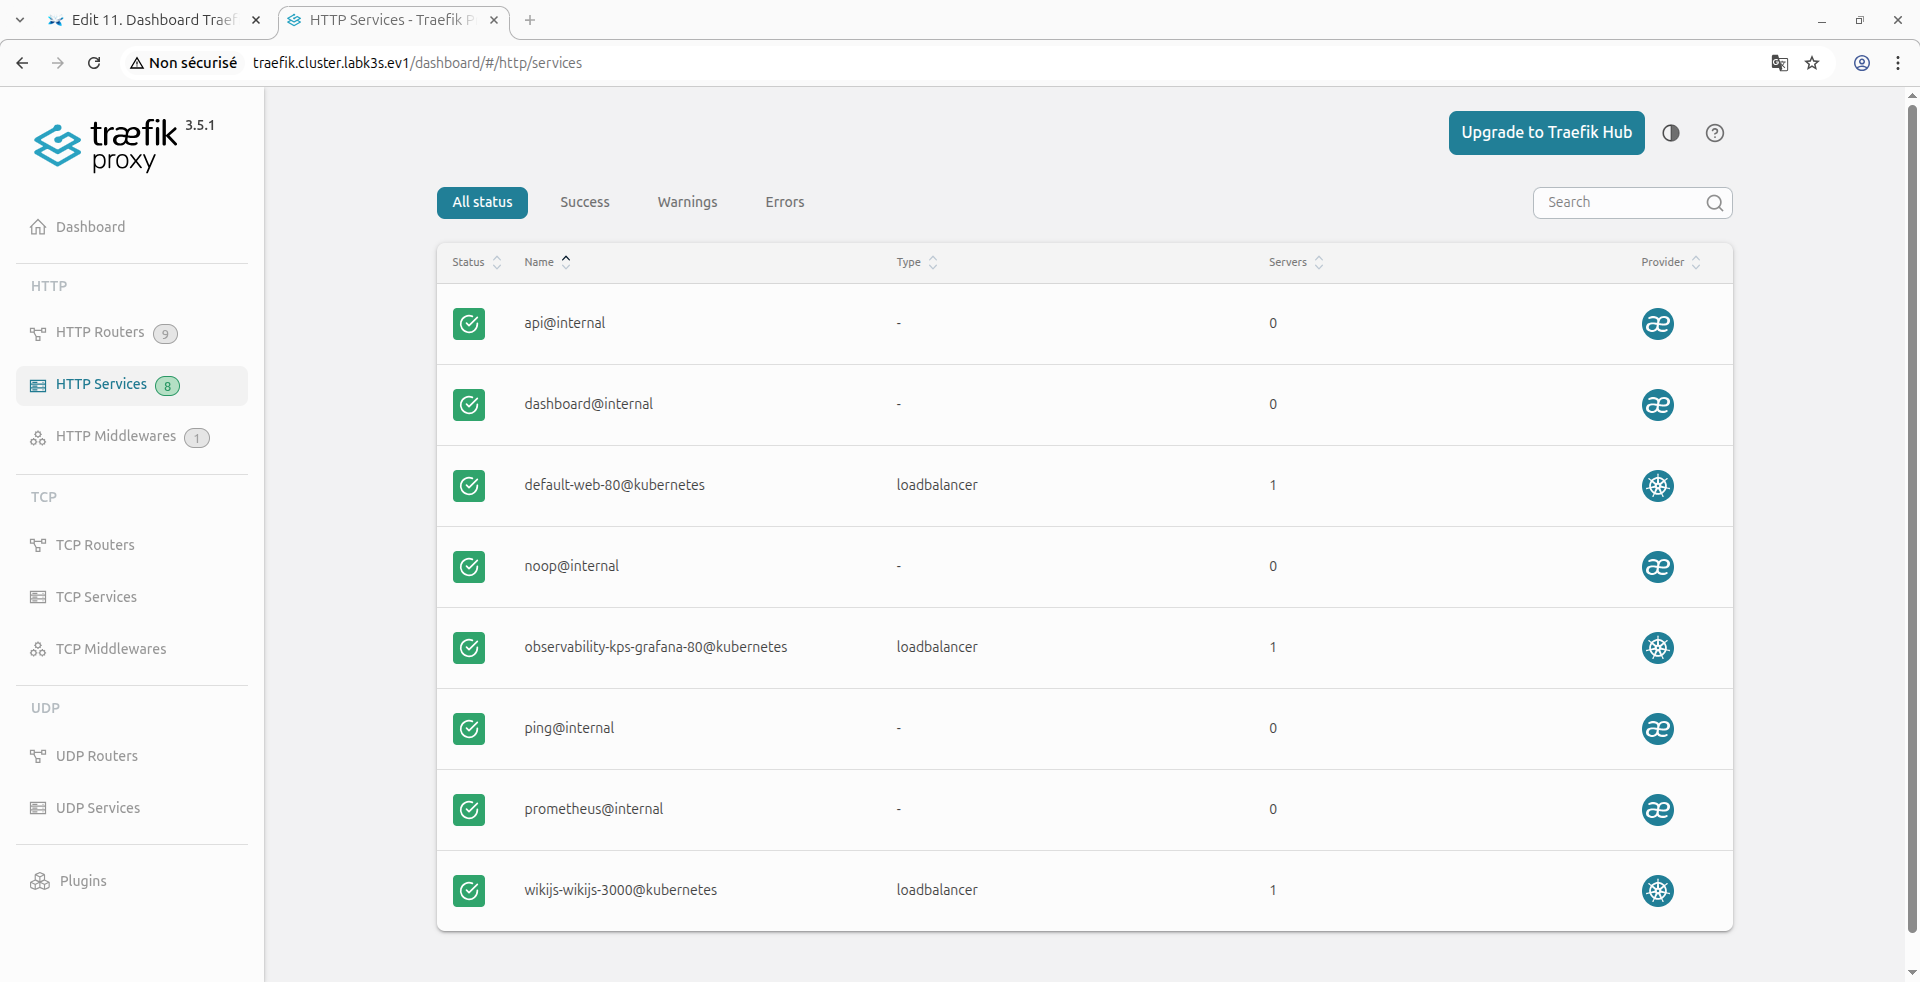Click Kubernetes provider icon for grafana service

pos(1658,648)
